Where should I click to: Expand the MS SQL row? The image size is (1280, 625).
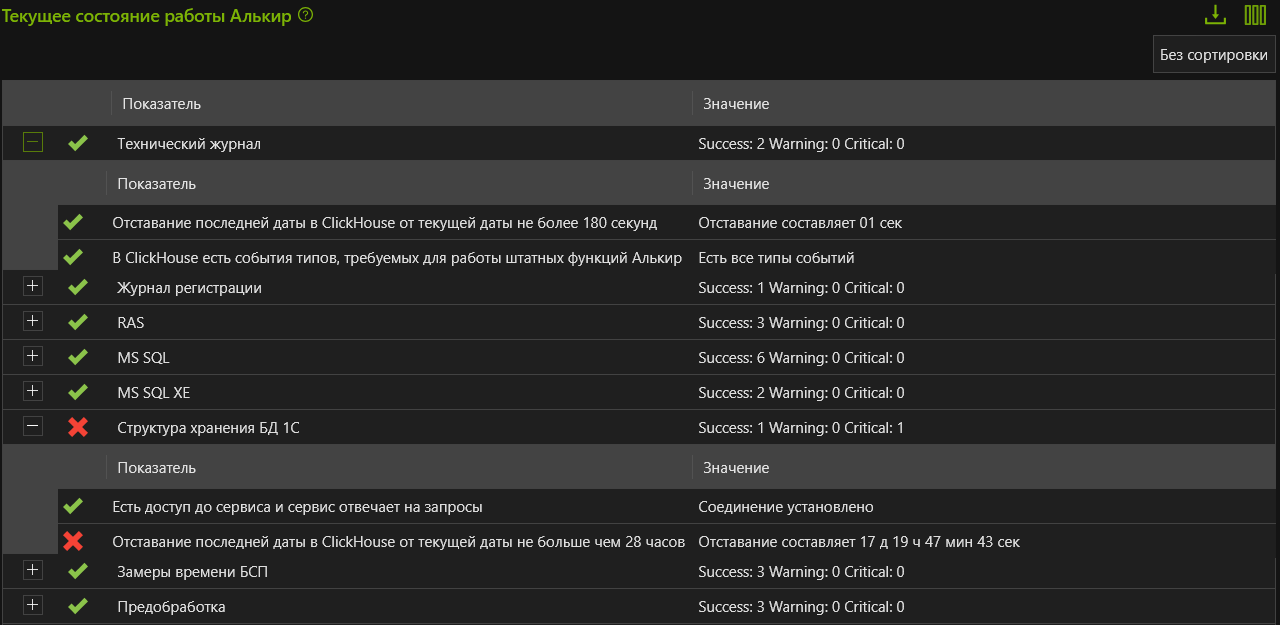click(x=33, y=356)
